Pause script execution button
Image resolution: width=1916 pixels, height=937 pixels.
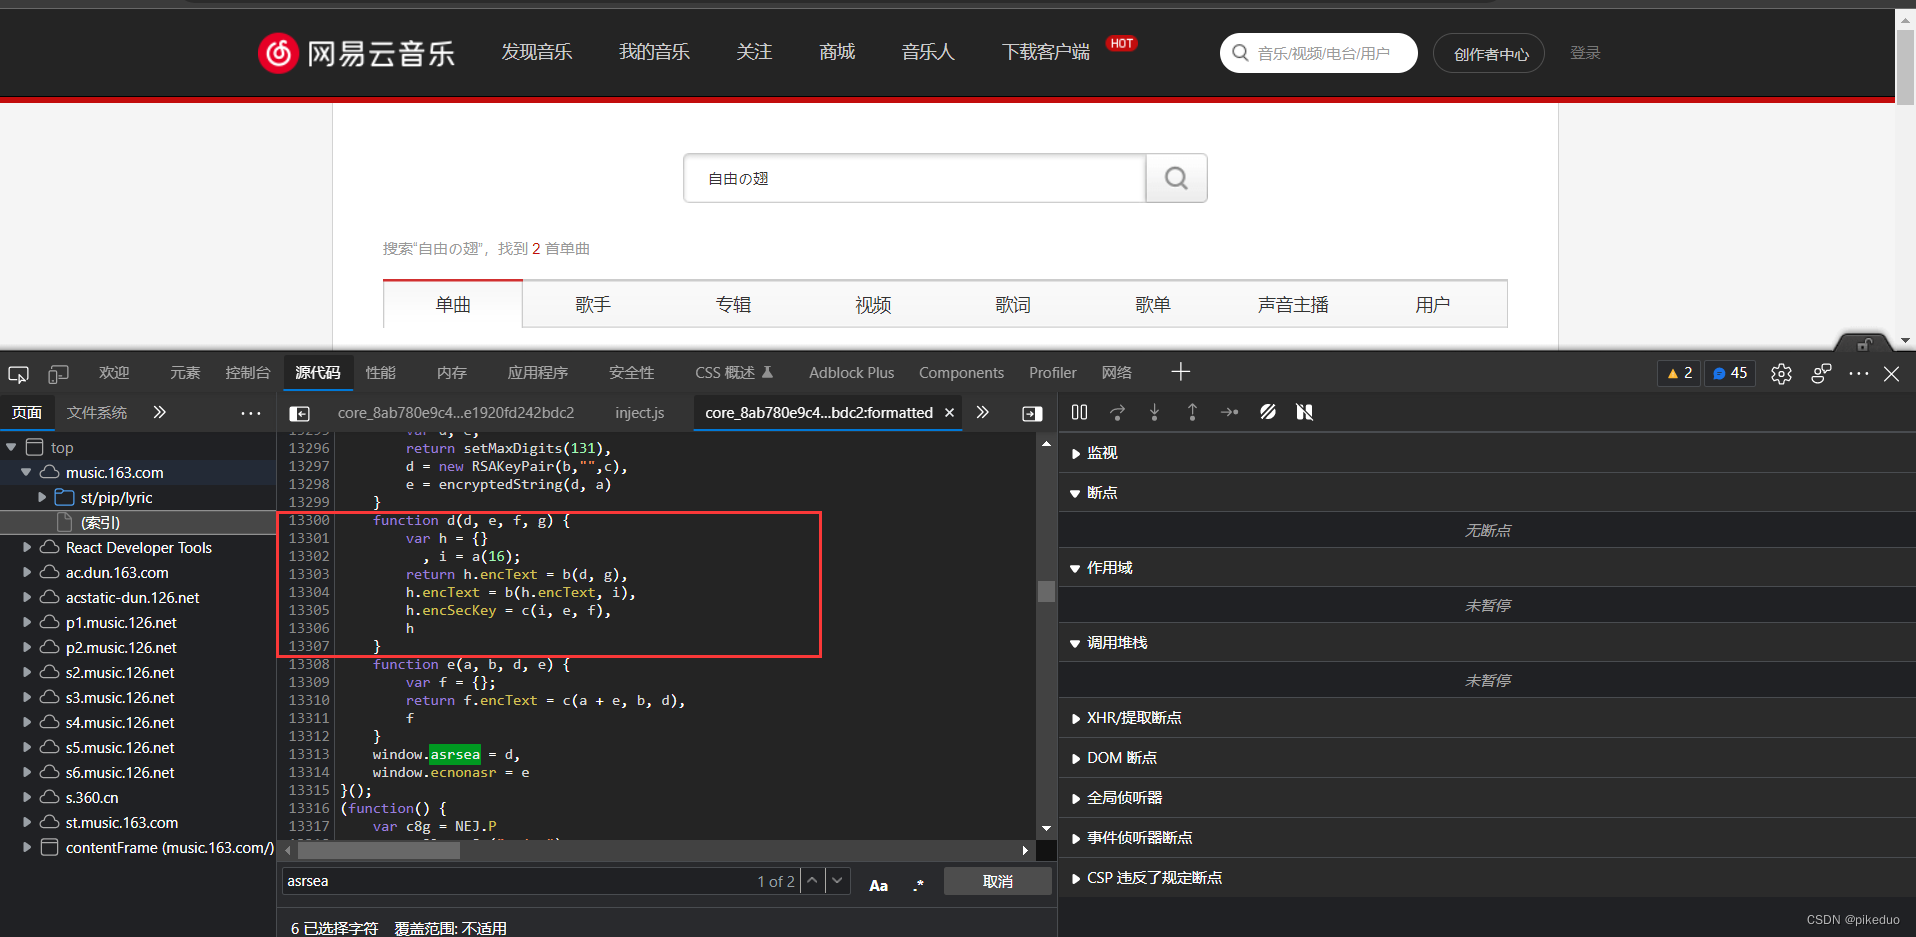point(1079,412)
